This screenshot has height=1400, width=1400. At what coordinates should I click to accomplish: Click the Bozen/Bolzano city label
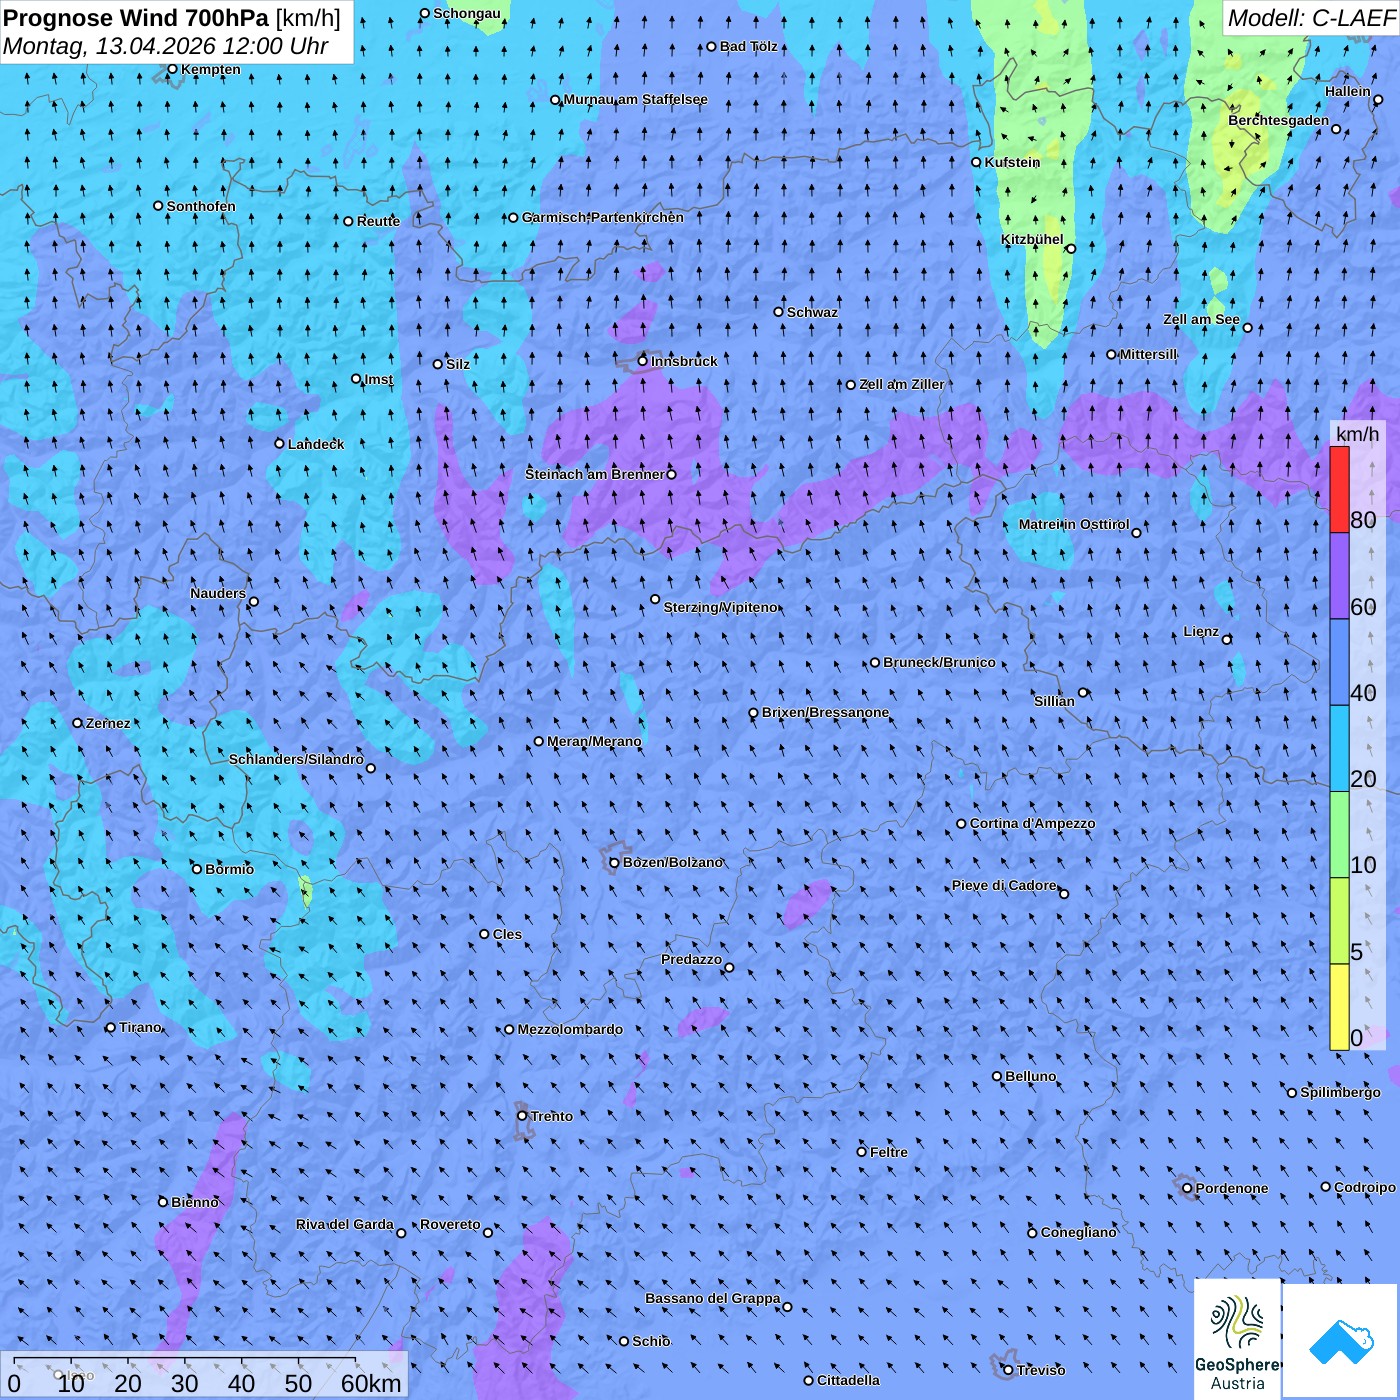[672, 862]
